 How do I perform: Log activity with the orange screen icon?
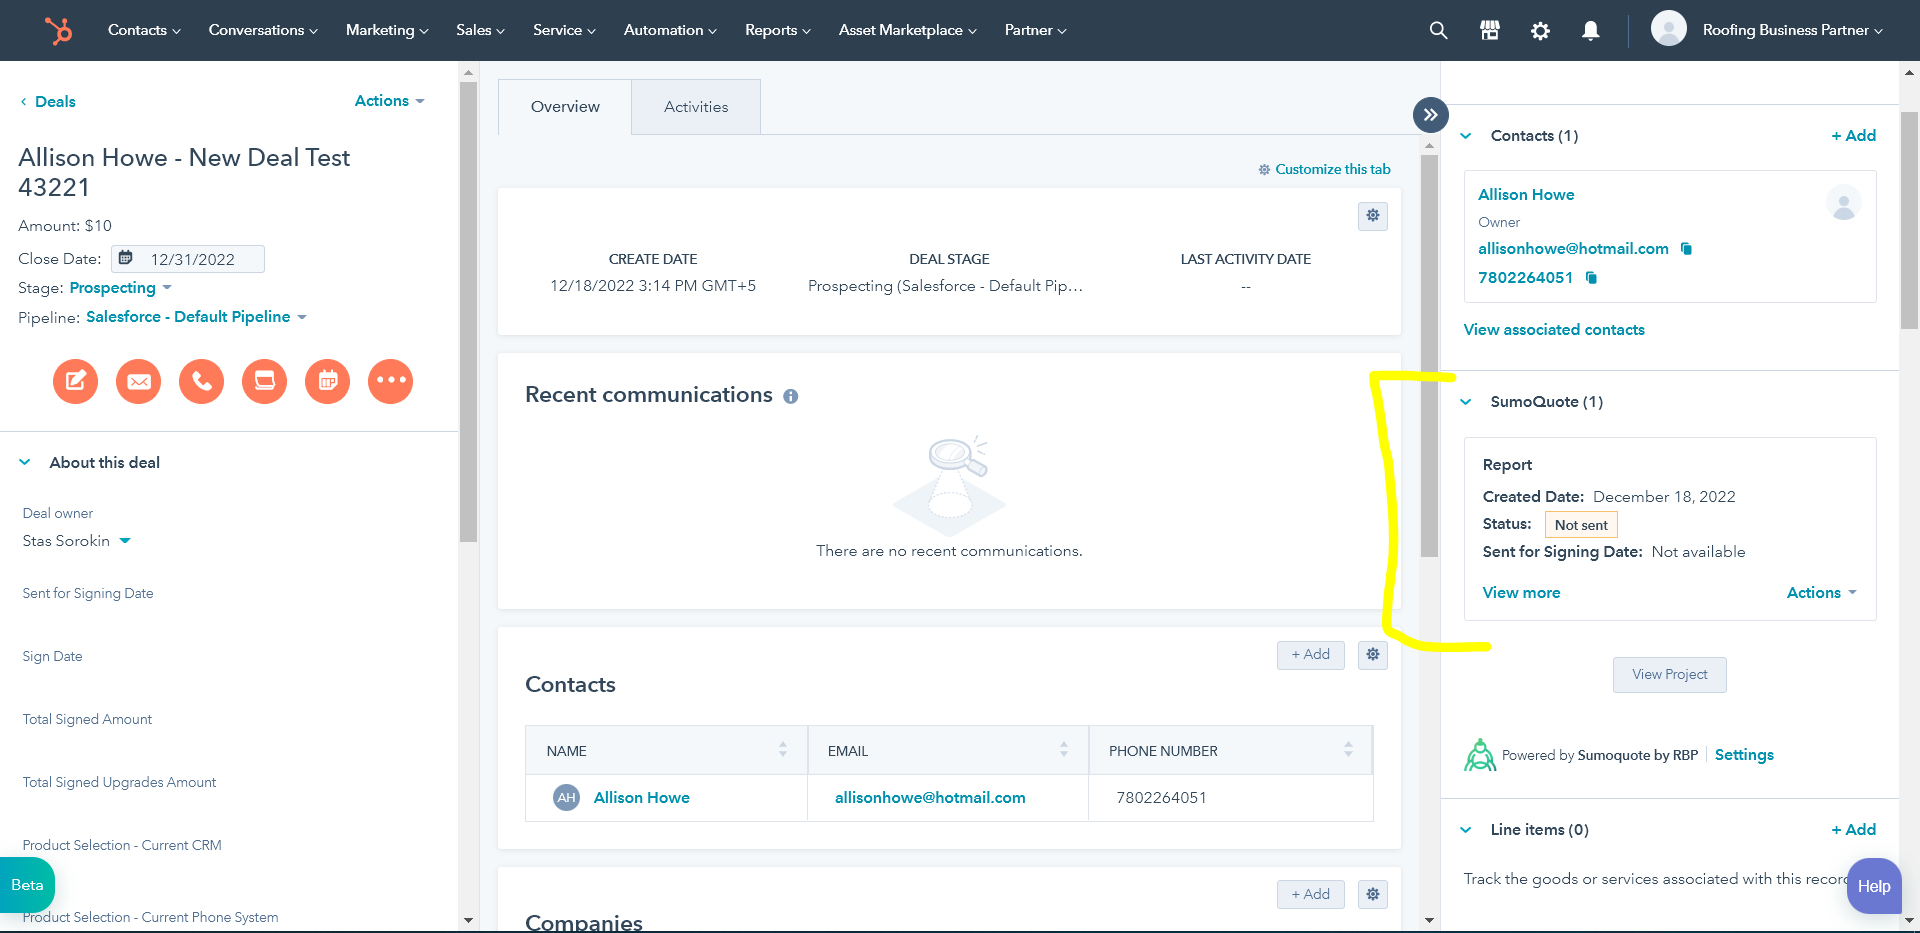(264, 381)
